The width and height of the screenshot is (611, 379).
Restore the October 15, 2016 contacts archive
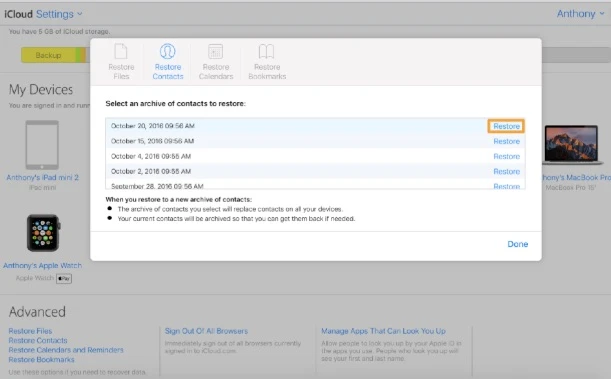pos(506,141)
